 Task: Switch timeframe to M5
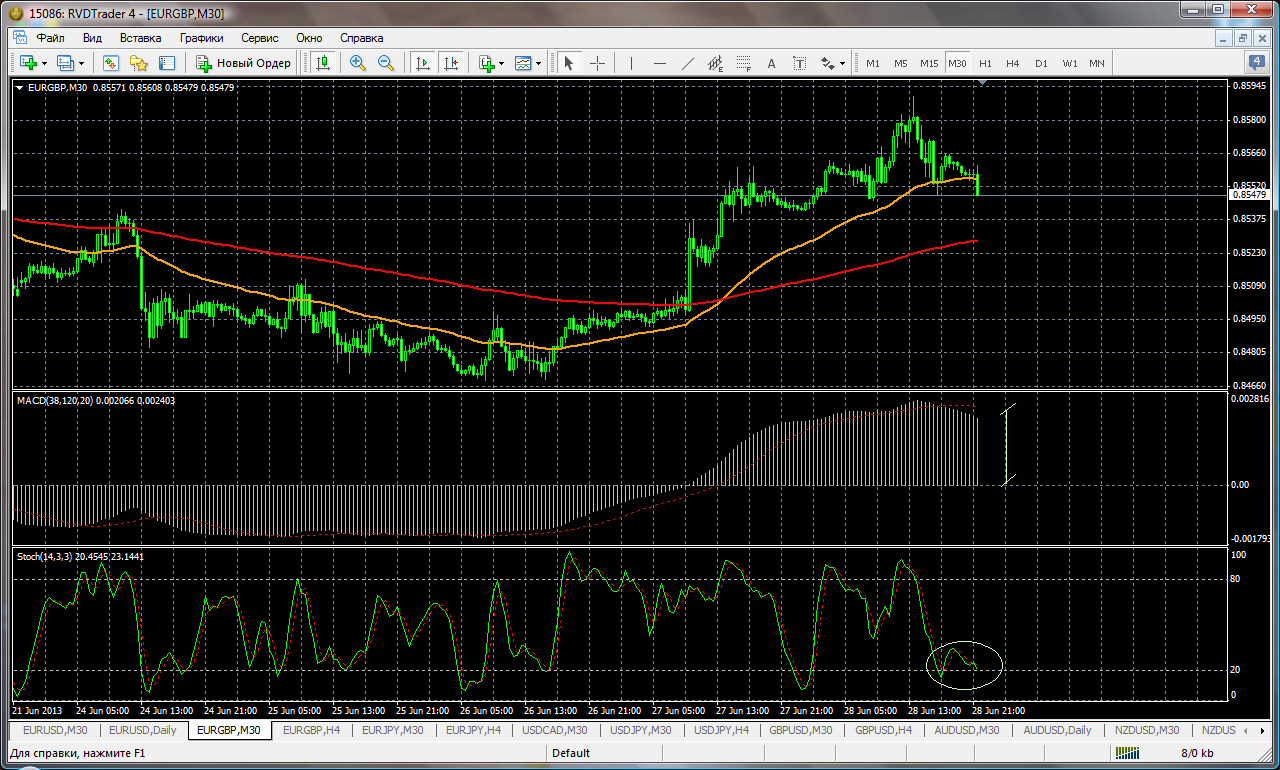click(x=901, y=63)
